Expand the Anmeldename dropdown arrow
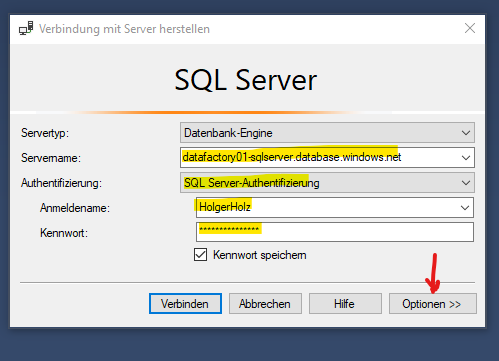 pos(465,208)
